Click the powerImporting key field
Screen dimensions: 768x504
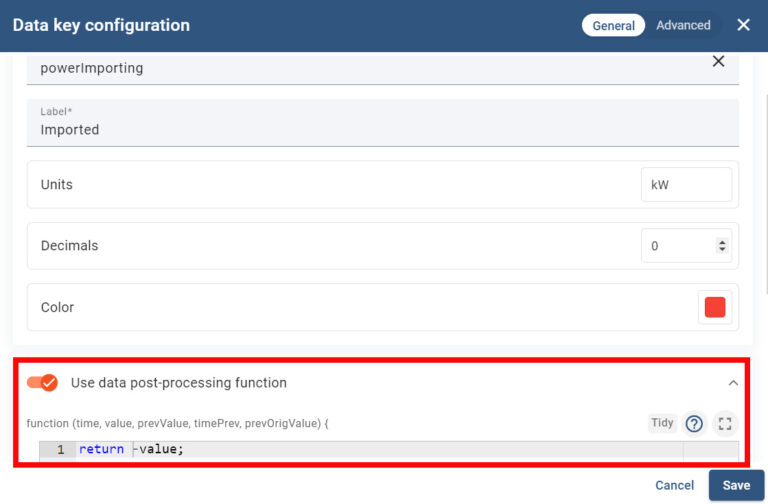pyautogui.click(x=360, y=68)
